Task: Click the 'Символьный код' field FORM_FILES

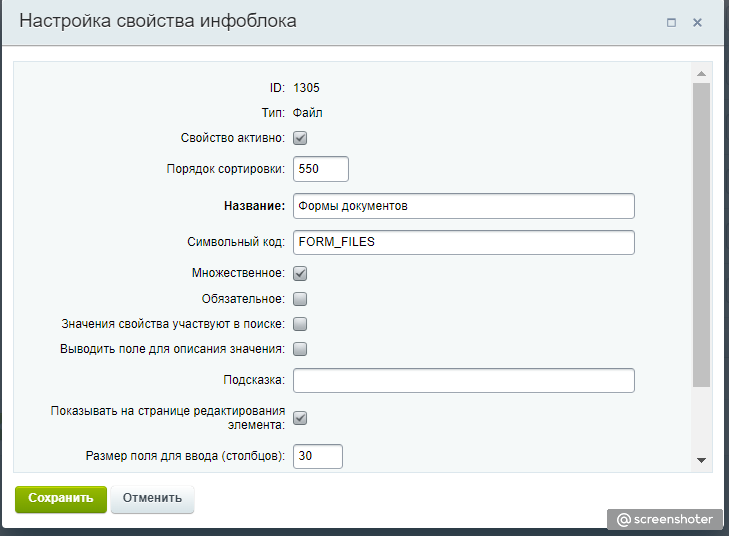Action: click(464, 242)
